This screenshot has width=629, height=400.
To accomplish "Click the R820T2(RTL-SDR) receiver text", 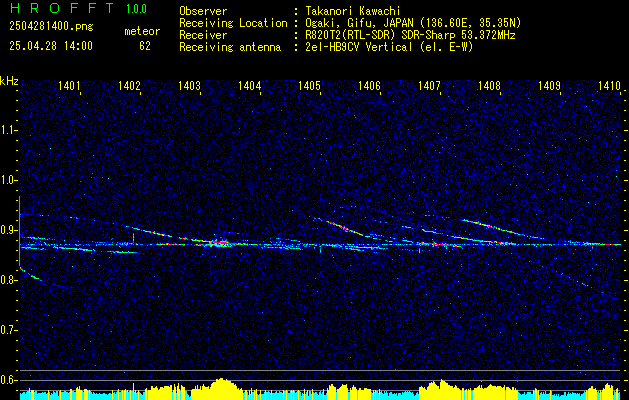I will [410, 35].
